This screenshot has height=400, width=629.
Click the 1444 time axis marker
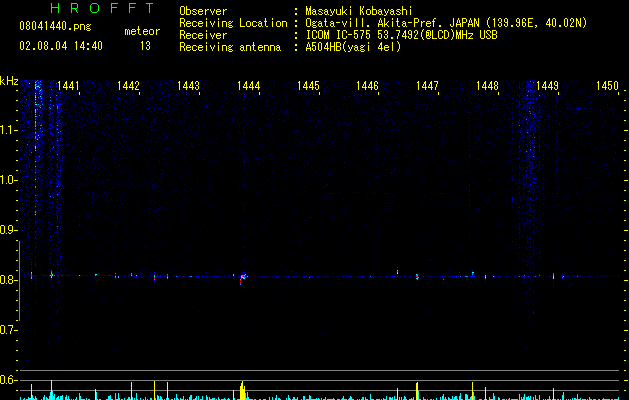pos(248,86)
